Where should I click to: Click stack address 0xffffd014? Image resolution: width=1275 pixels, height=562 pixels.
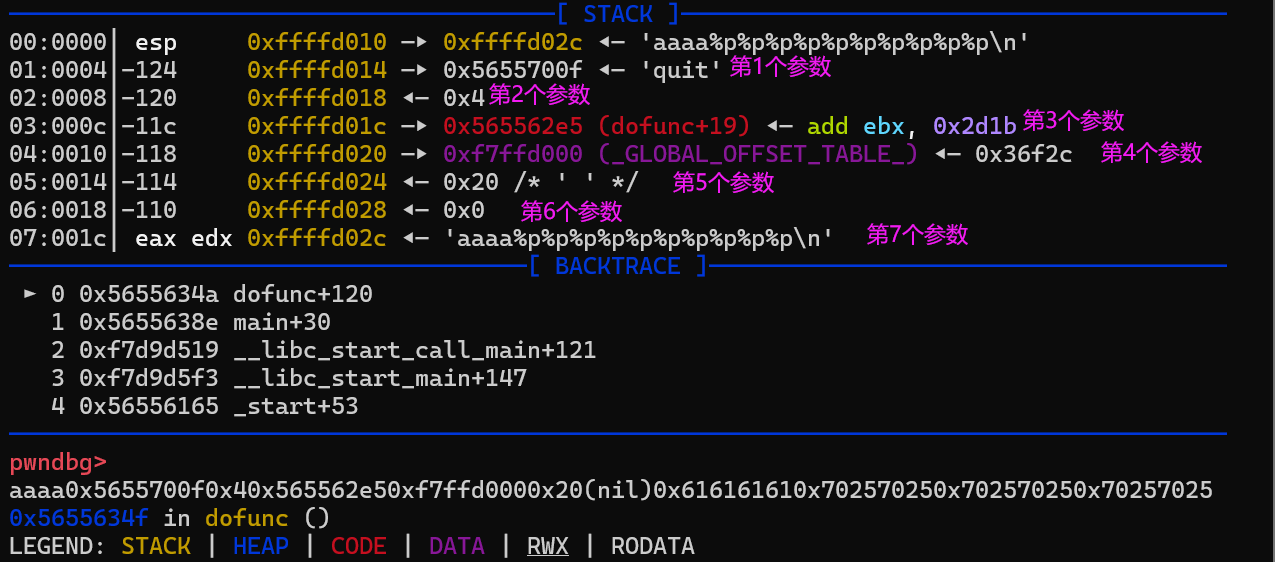pyautogui.click(x=317, y=70)
